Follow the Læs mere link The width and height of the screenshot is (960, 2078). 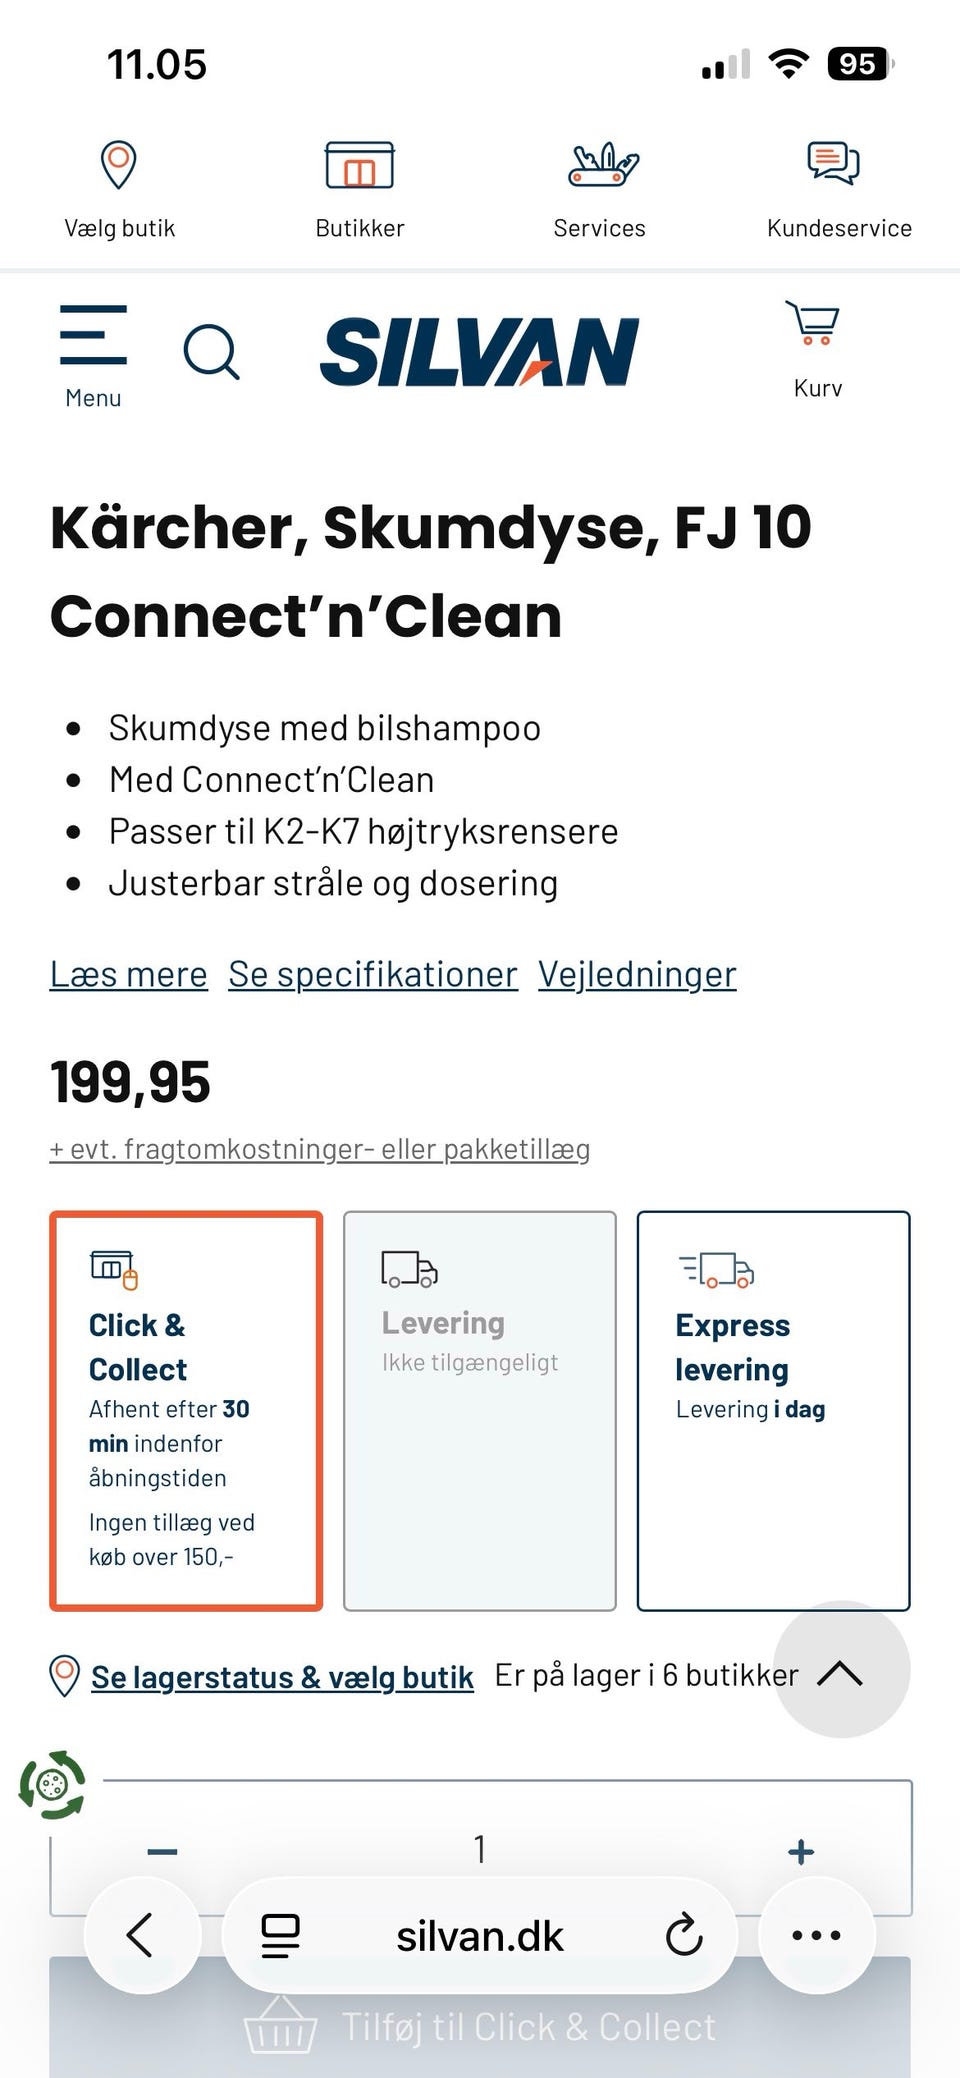point(129,974)
